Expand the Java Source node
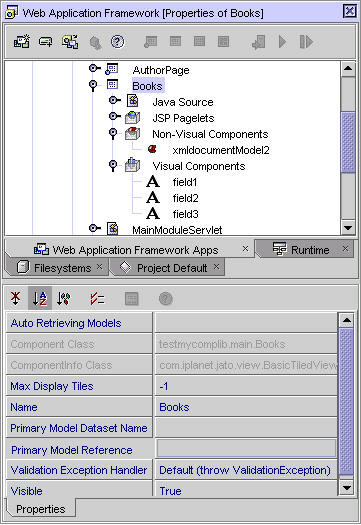Viewport: 361px width, 525px height. (114, 100)
